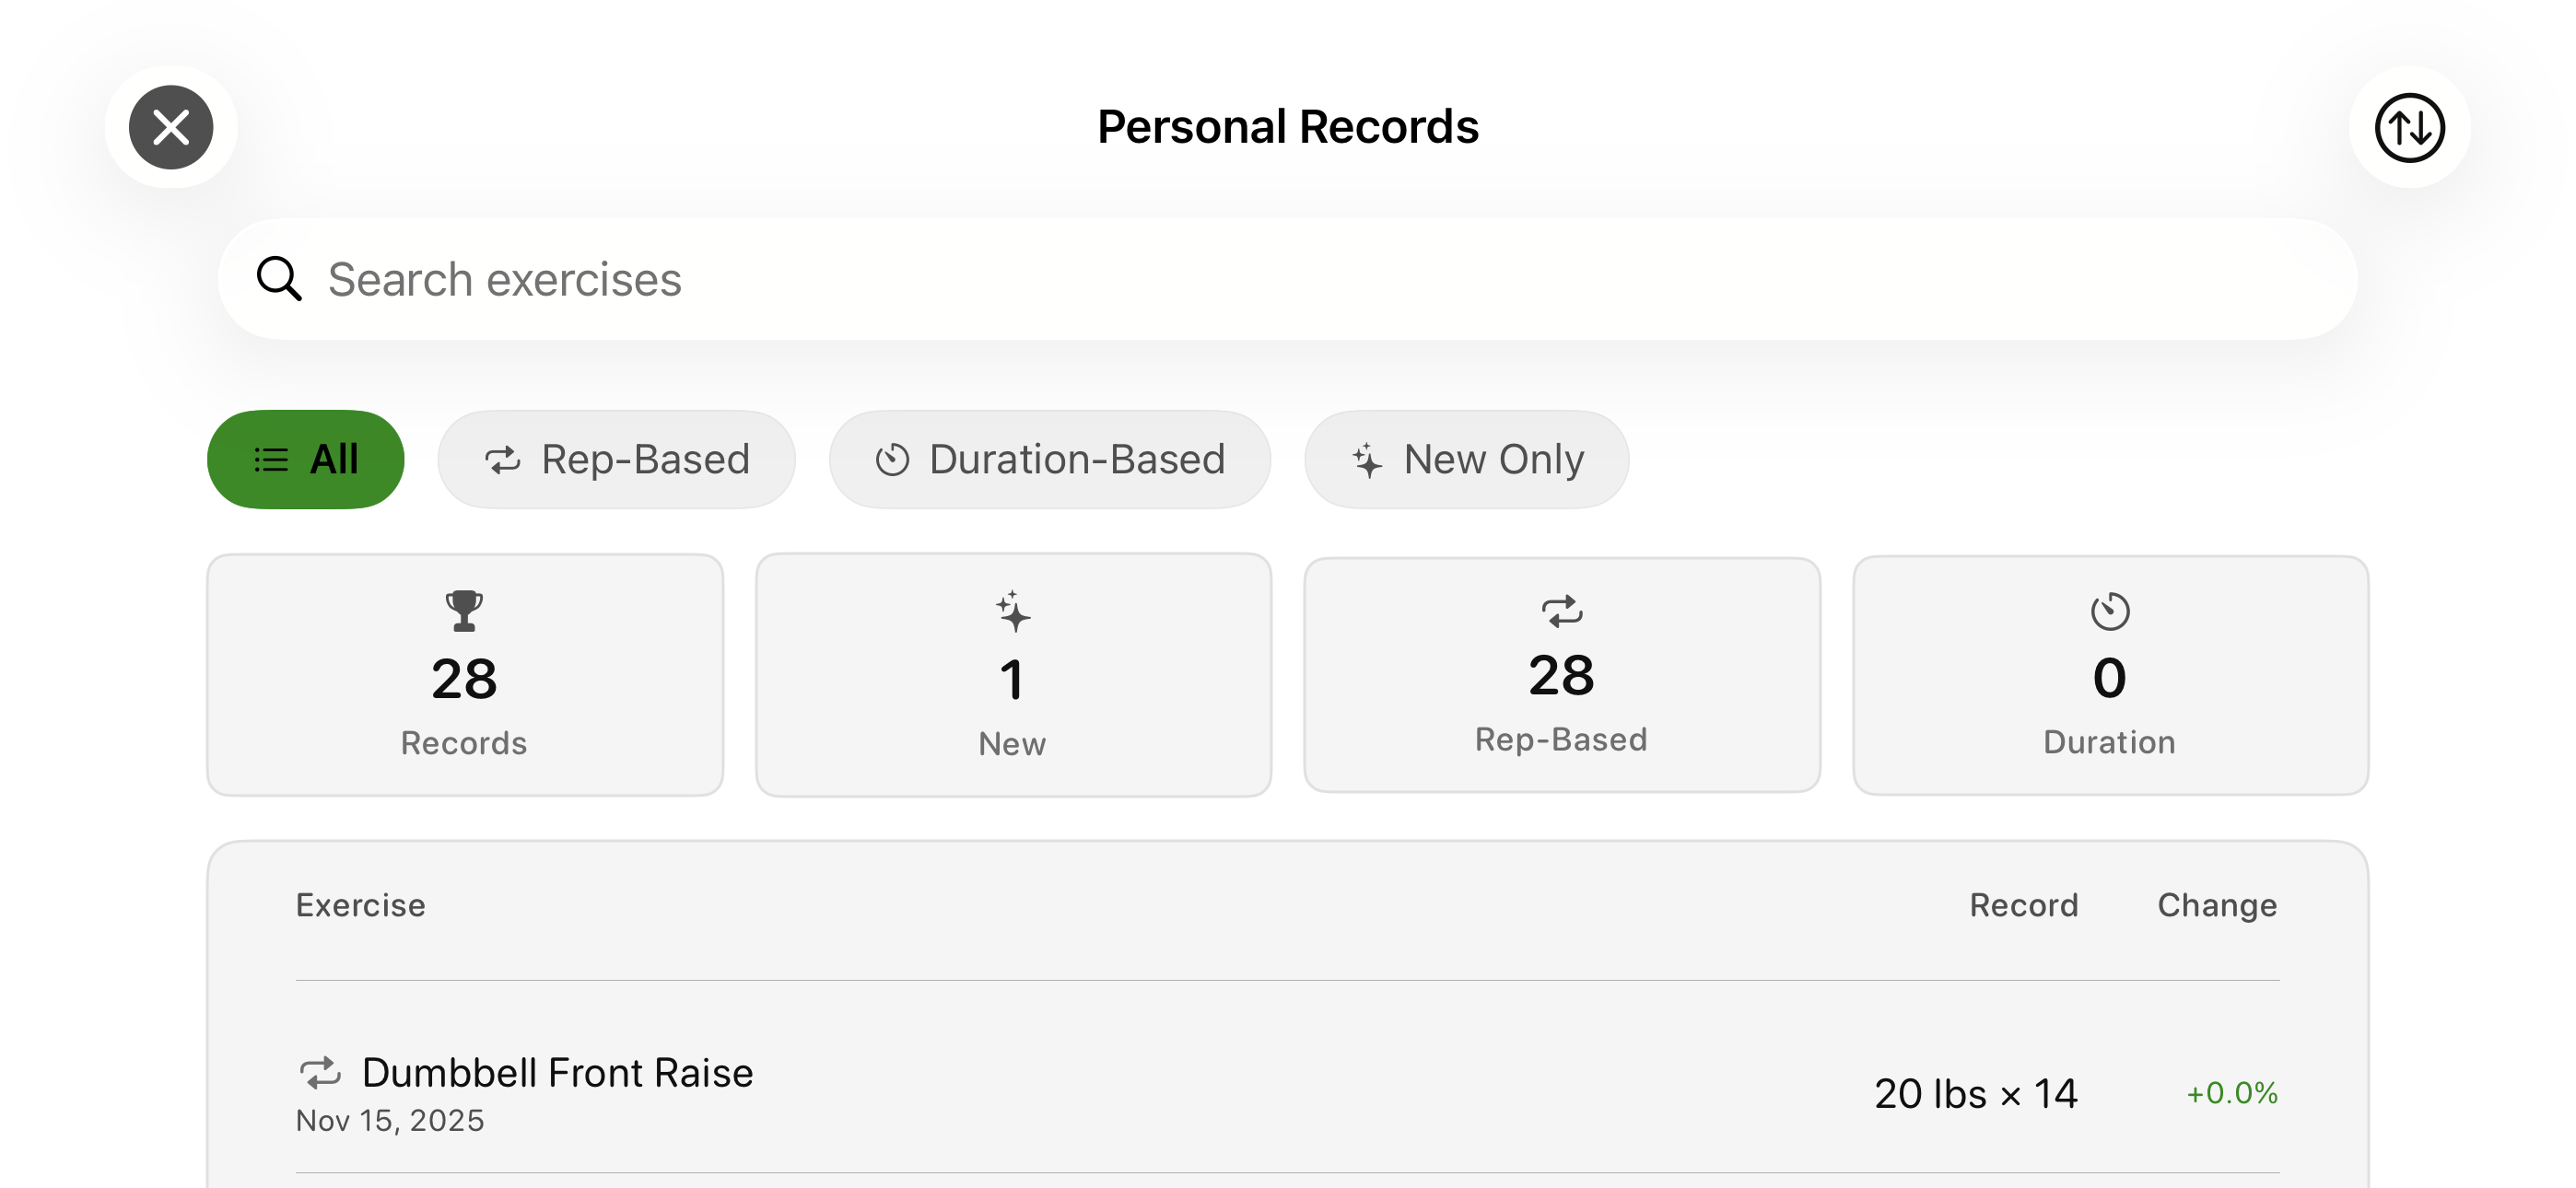The height and width of the screenshot is (1188, 2576).
Task: Click the 20 lbs × 14 record value
Action: pyautogui.click(x=1975, y=1093)
